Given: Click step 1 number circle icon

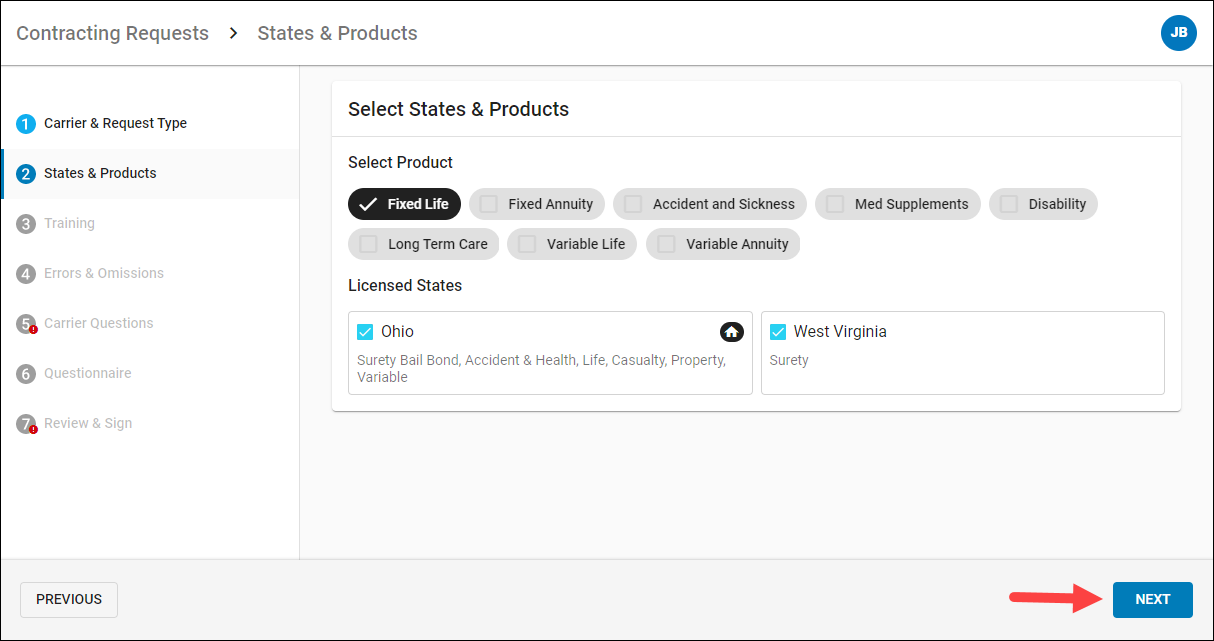Looking at the screenshot, I should tap(26, 124).
